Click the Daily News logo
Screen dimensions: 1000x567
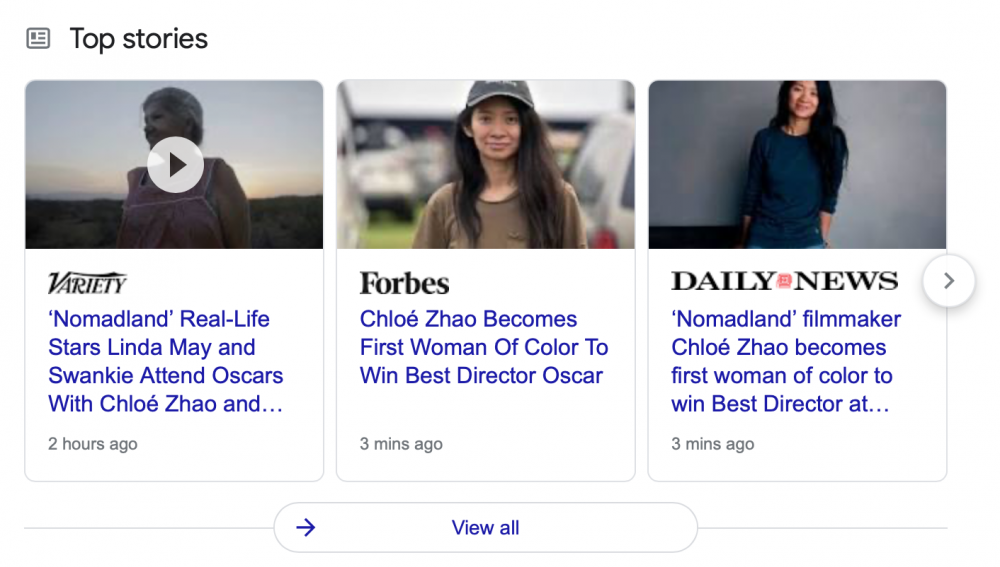pos(784,281)
